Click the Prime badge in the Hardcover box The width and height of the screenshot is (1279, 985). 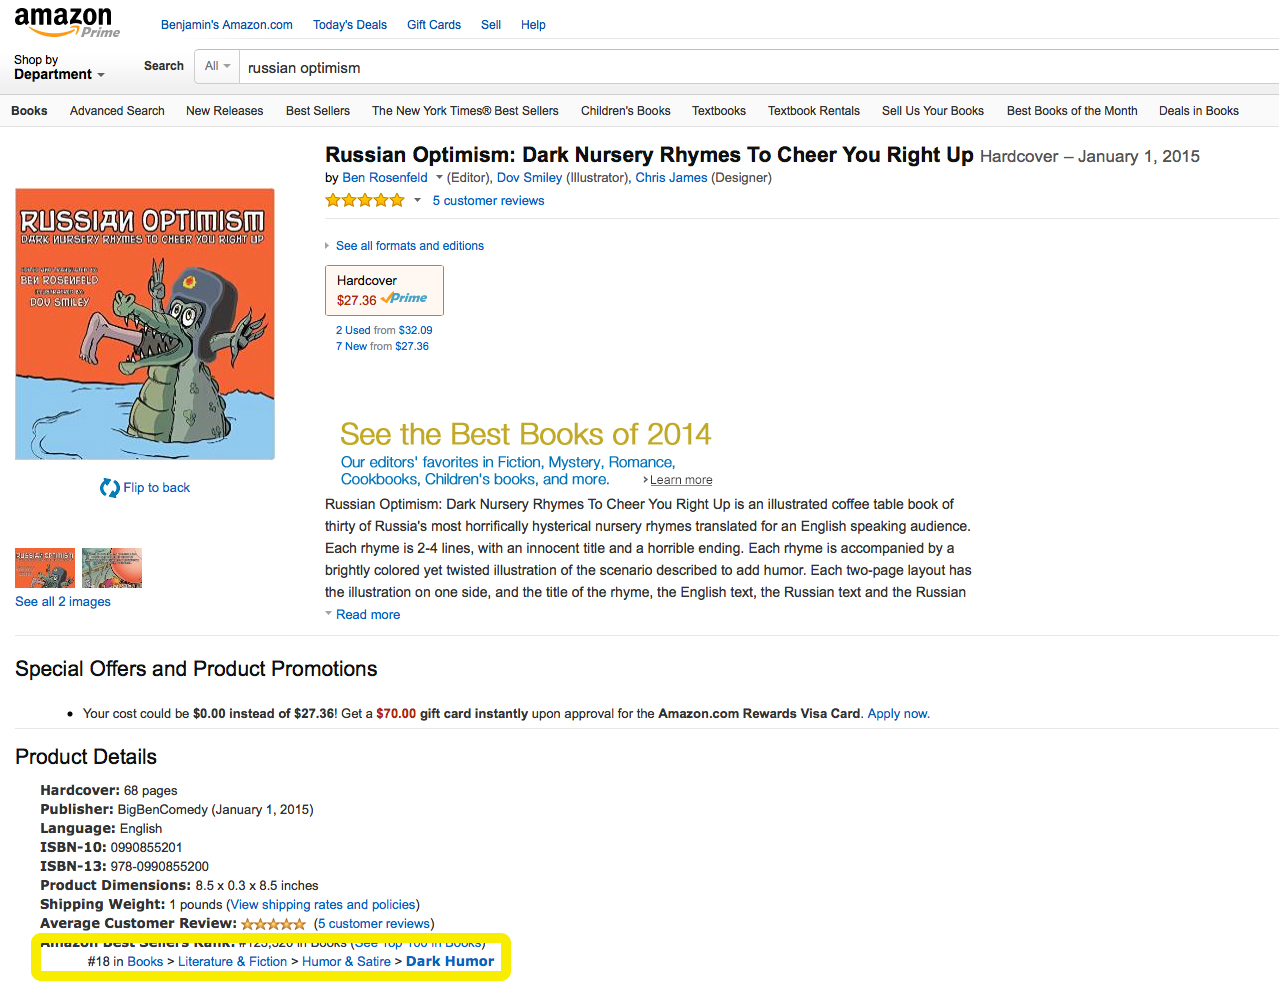(405, 299)
